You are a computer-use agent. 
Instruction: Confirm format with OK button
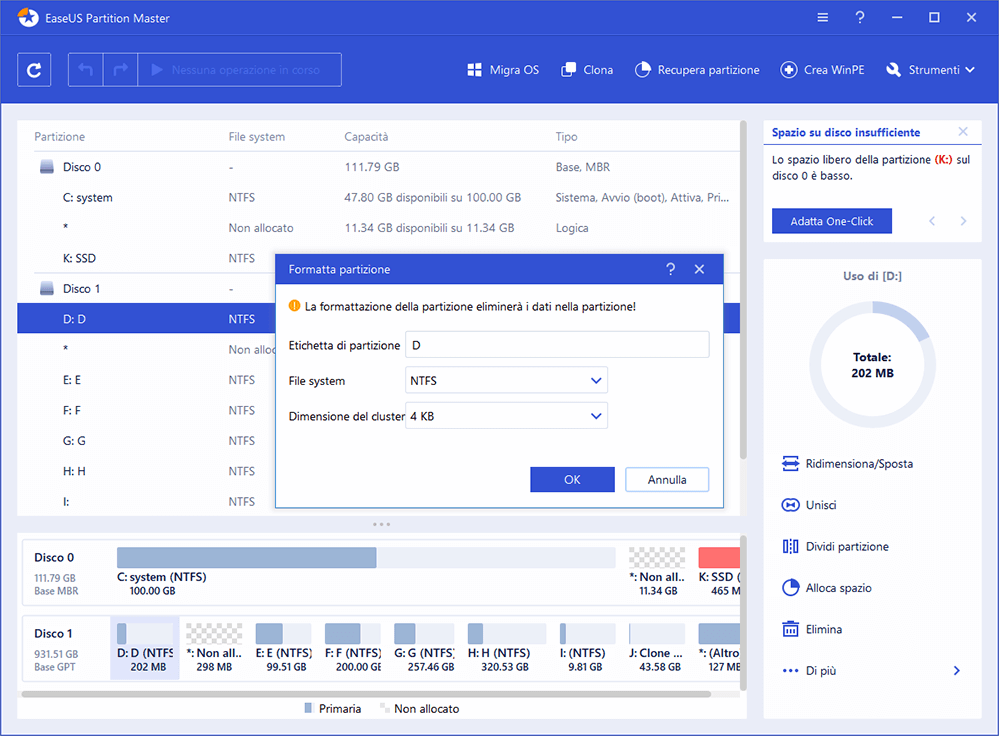572,479
